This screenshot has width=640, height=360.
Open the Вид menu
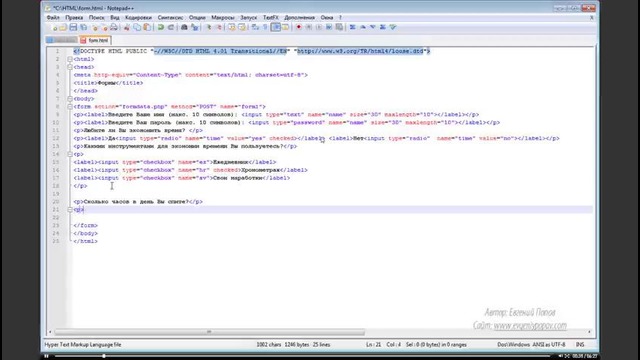[115, 18]
